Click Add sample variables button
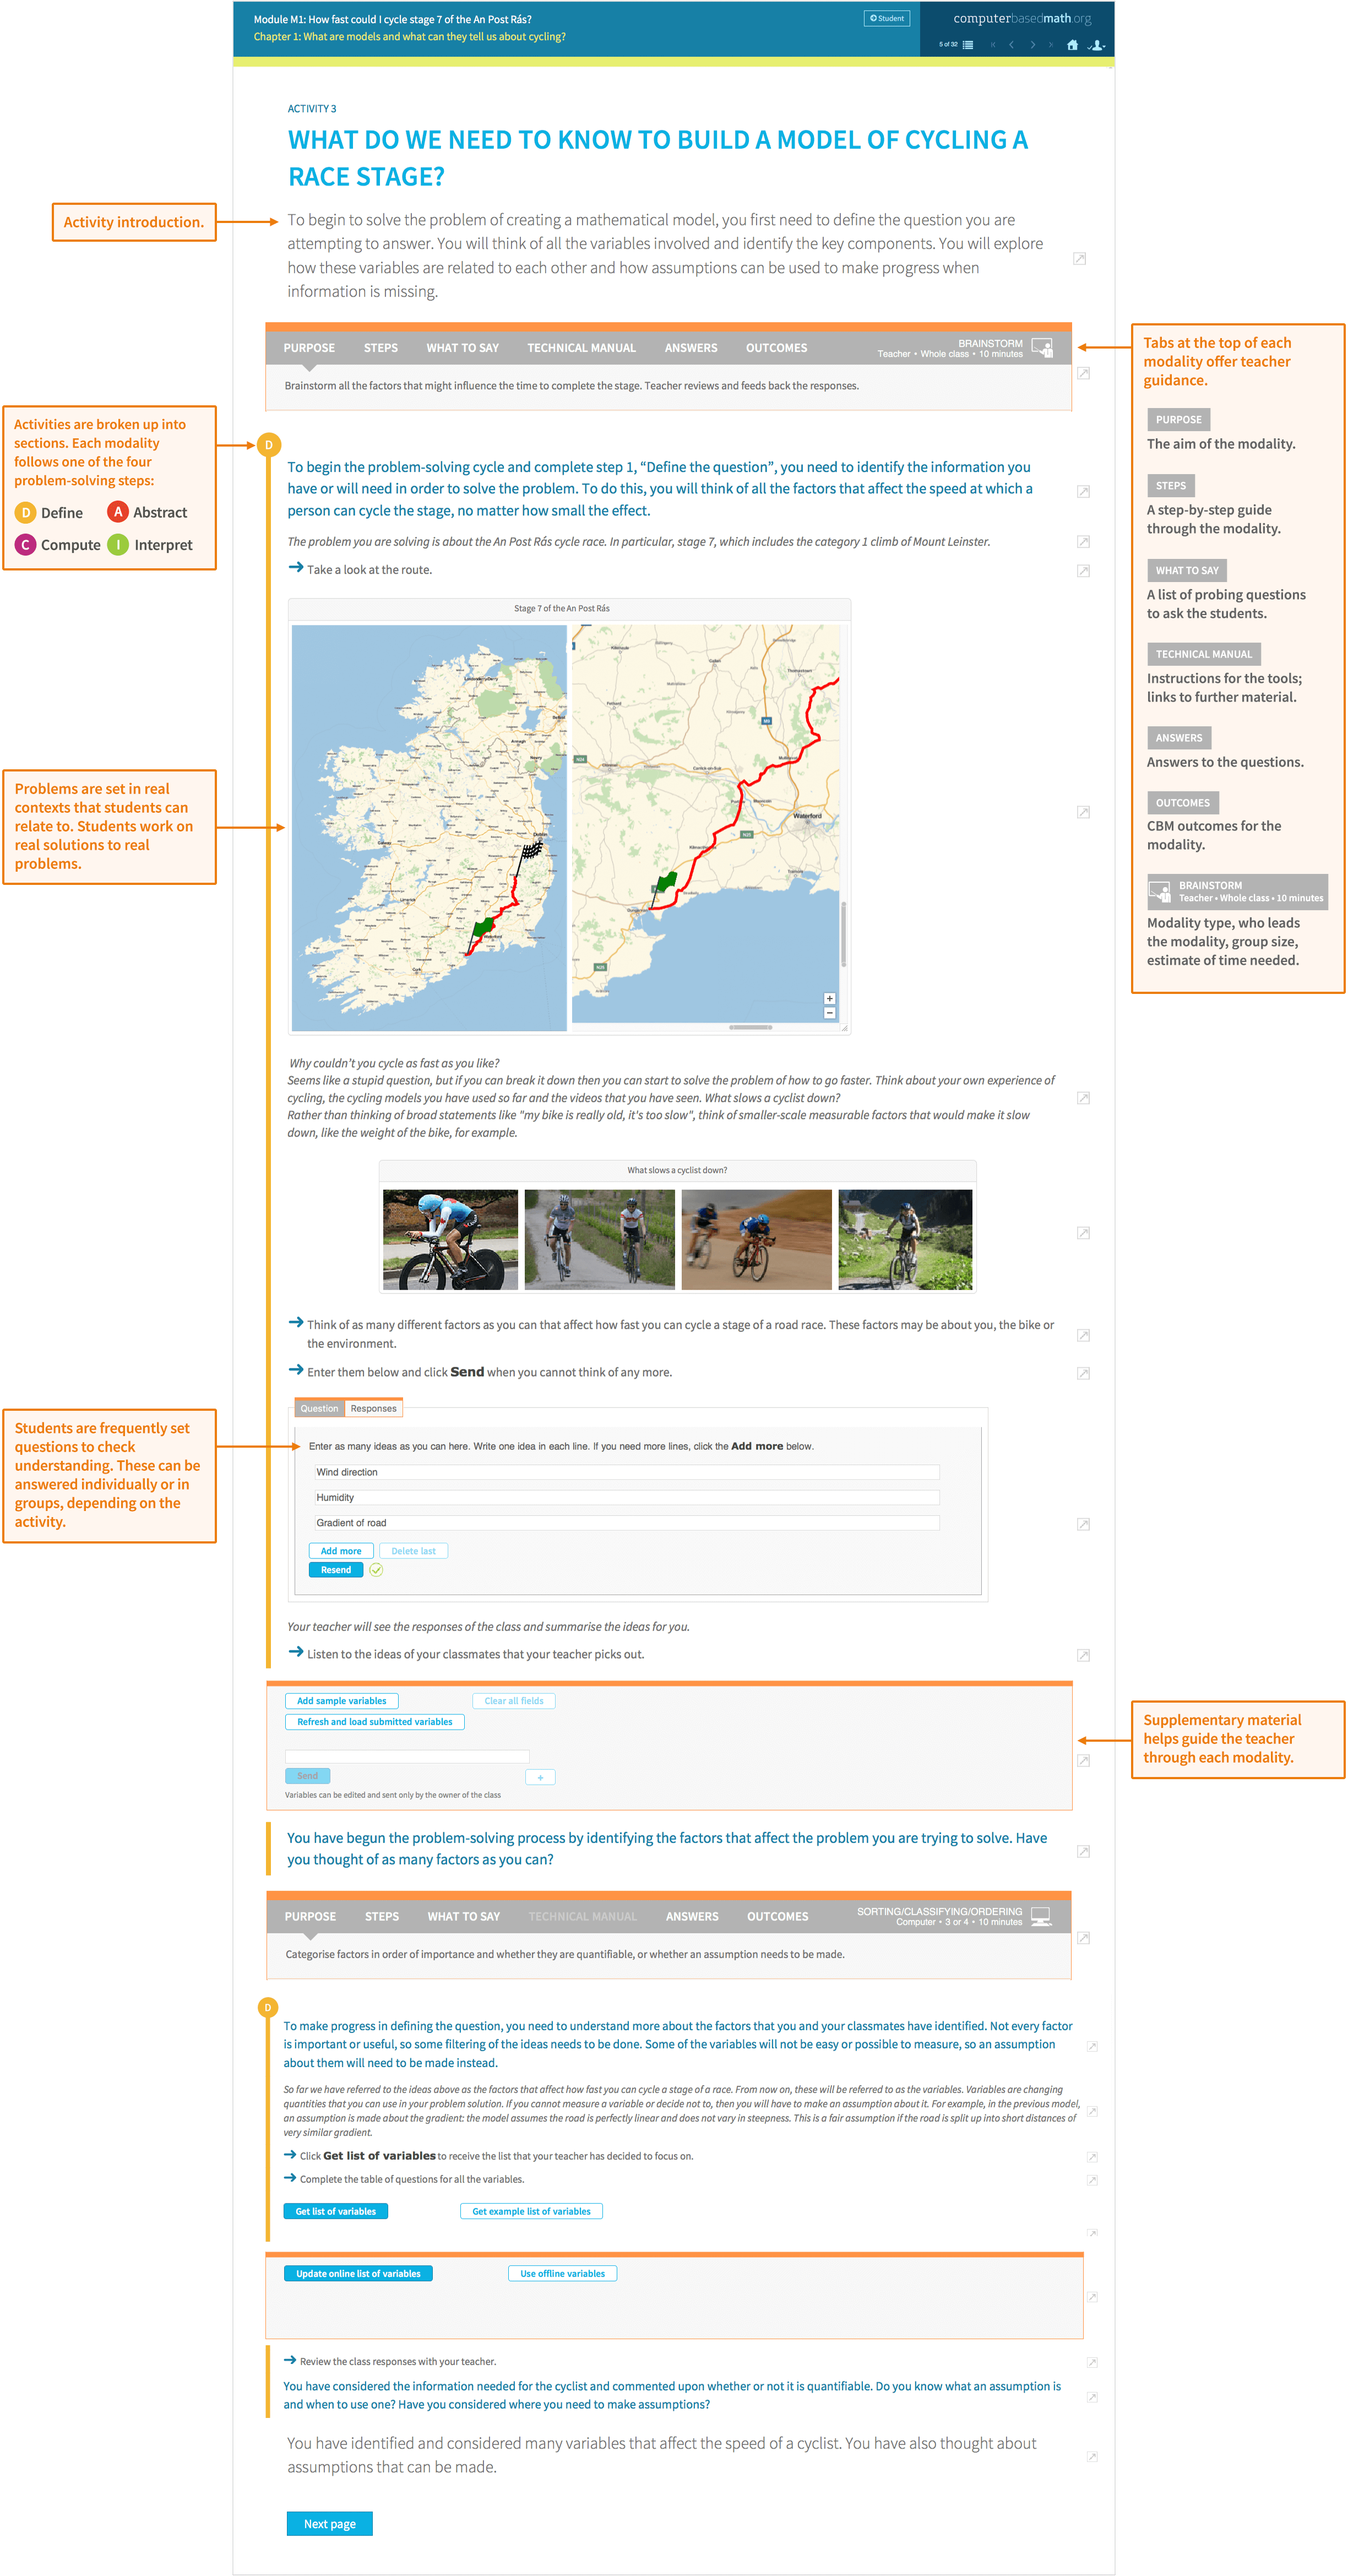 (x=341, y=1701)
